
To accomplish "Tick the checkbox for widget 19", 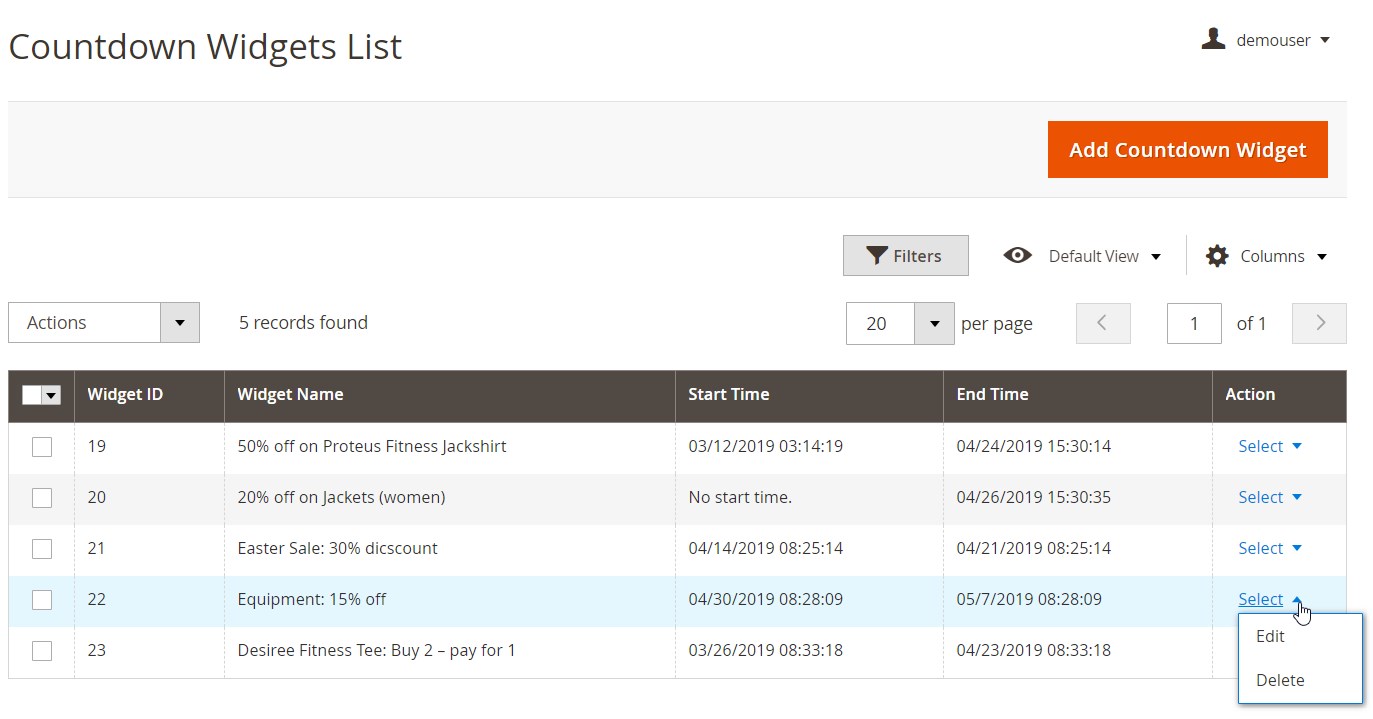I will [42, 447].
